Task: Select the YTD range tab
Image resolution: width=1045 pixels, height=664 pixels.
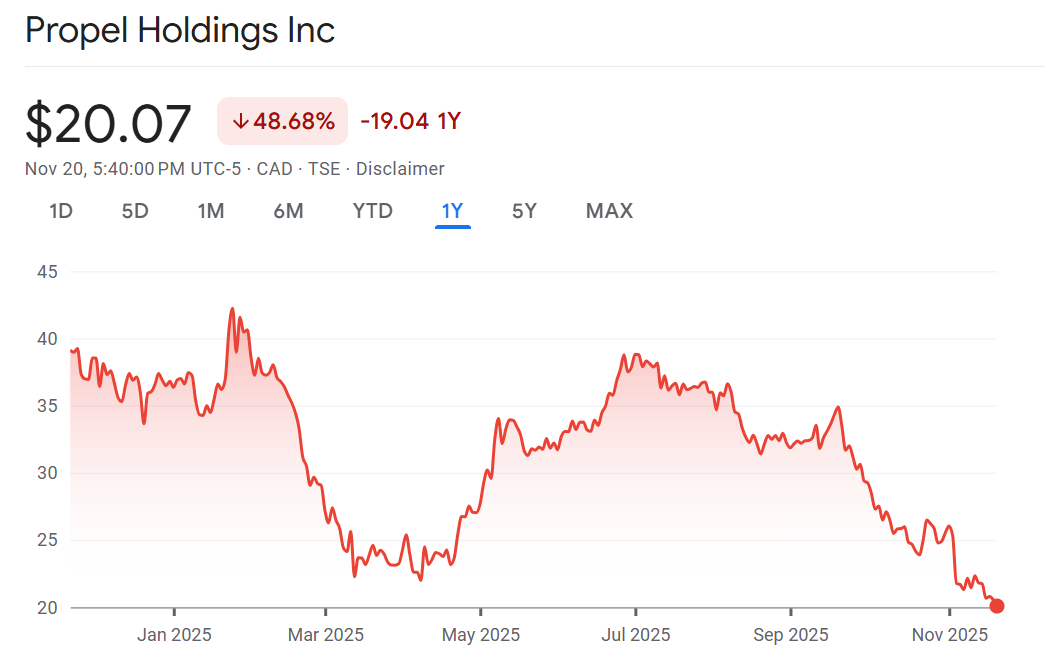Action: click(x=372, y=211)
